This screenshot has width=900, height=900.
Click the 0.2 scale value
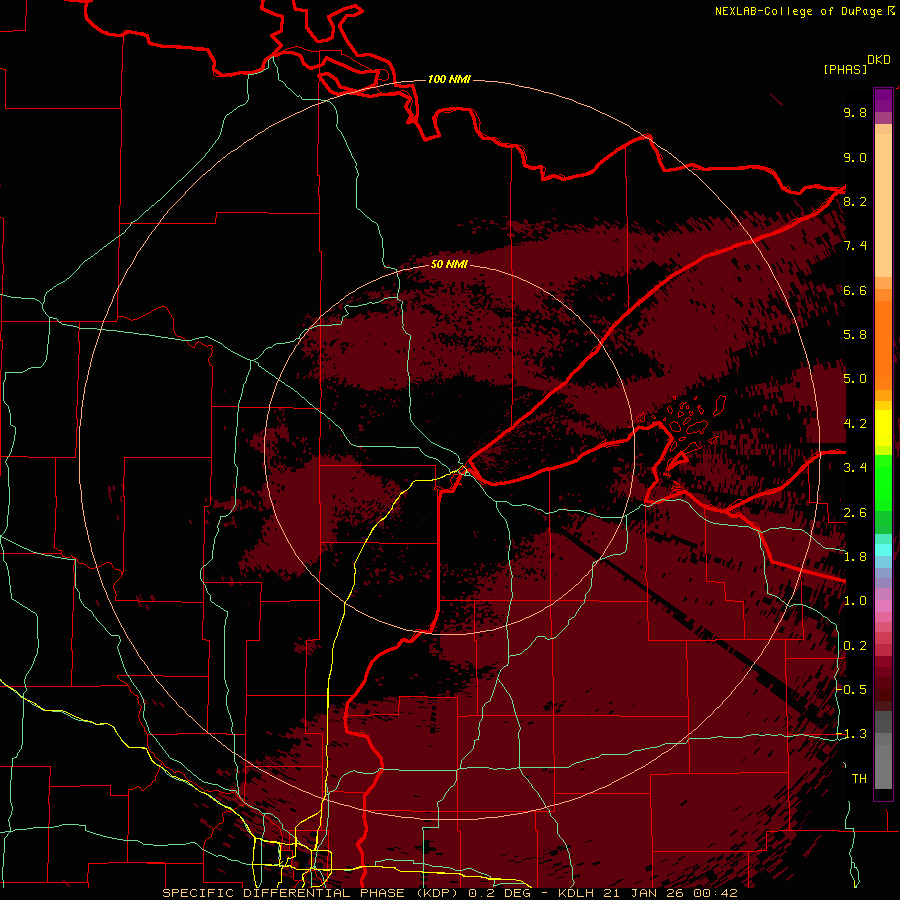855,646
